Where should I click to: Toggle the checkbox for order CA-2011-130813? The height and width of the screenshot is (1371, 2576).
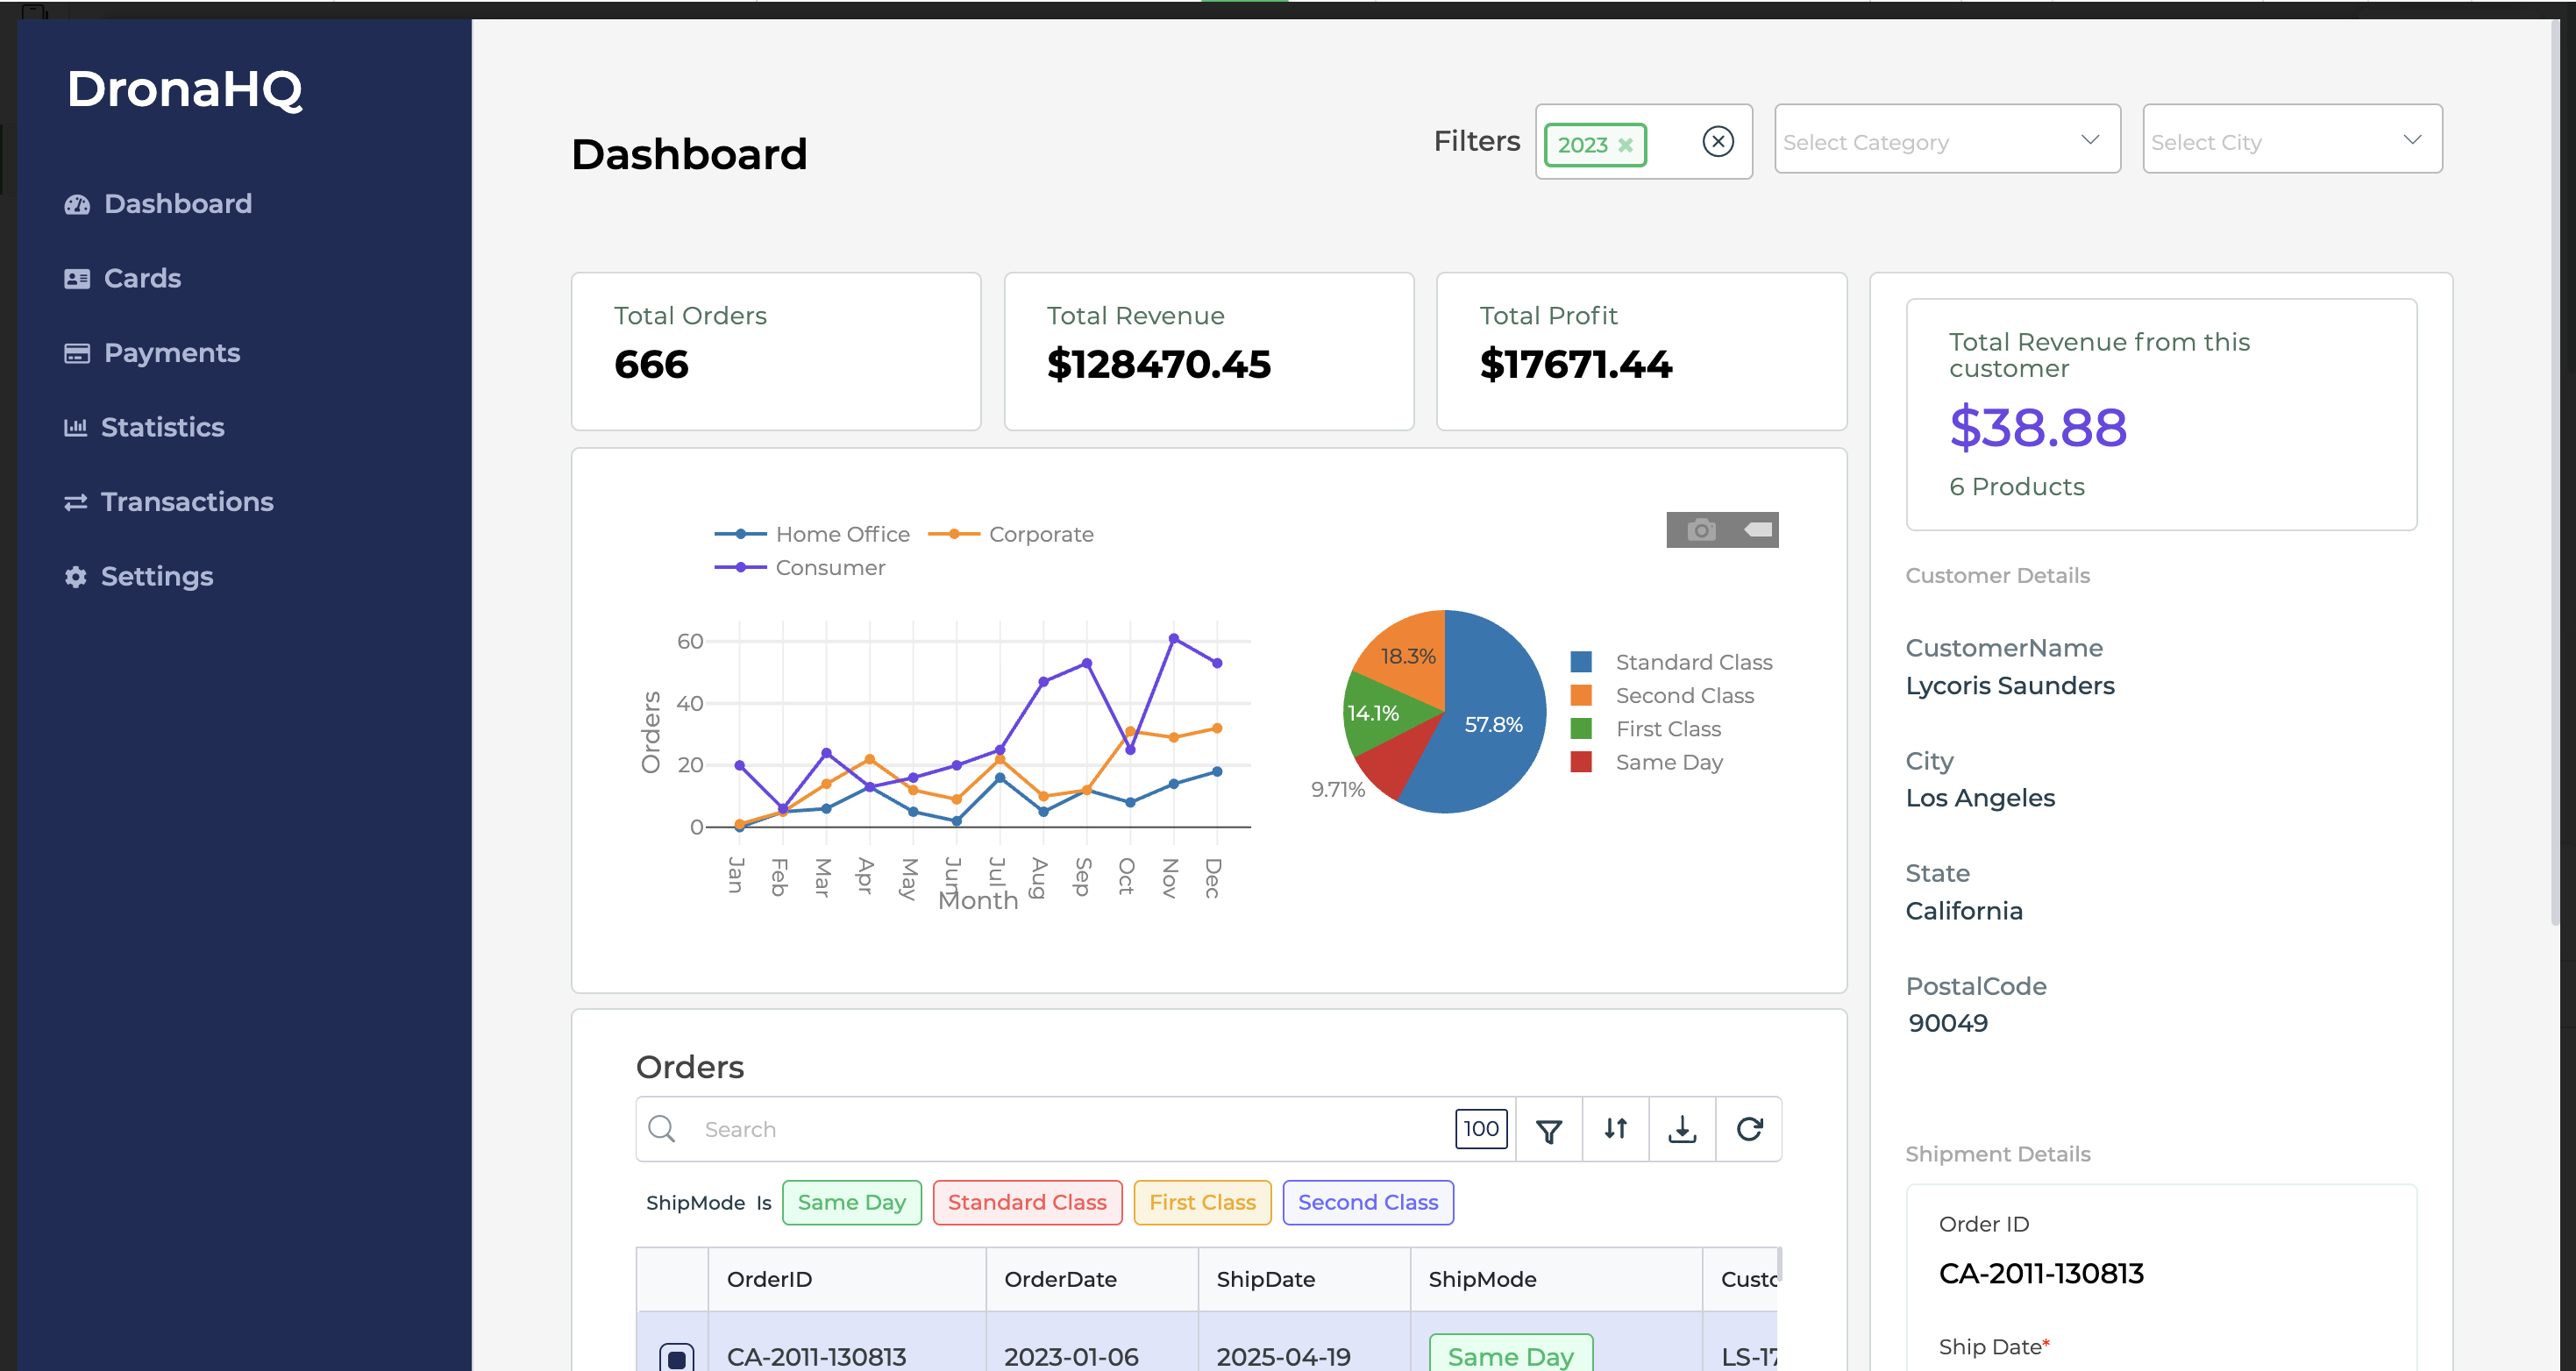[676, 1357]
